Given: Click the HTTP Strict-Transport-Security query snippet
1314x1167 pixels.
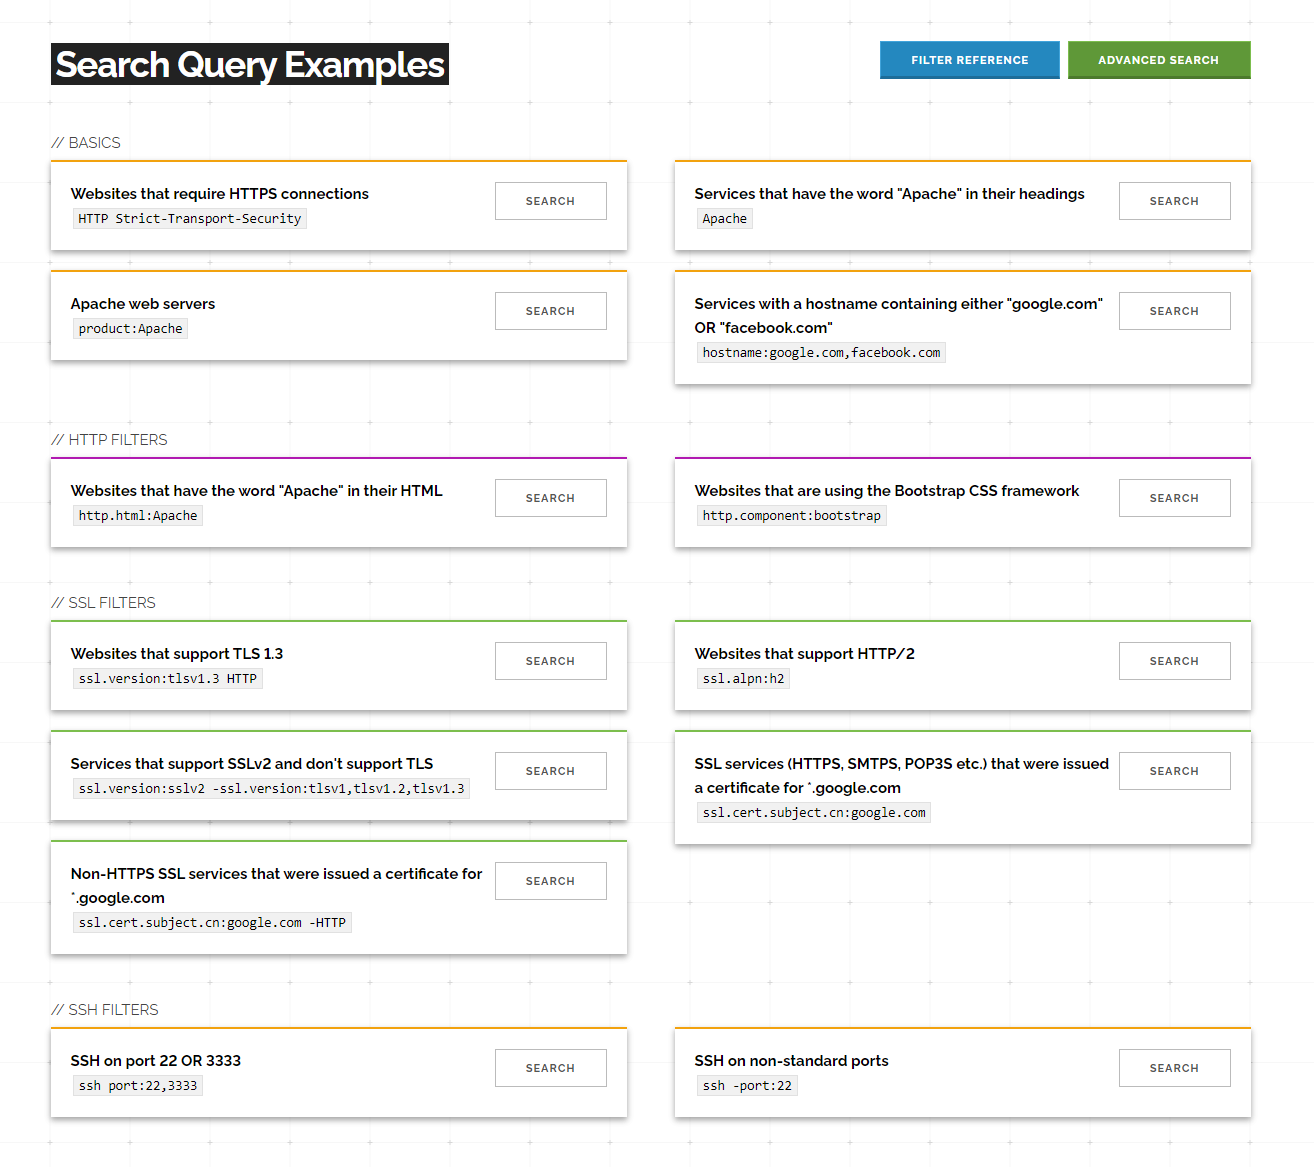Looking at the screenshot, I should click(x=189, y=219).
